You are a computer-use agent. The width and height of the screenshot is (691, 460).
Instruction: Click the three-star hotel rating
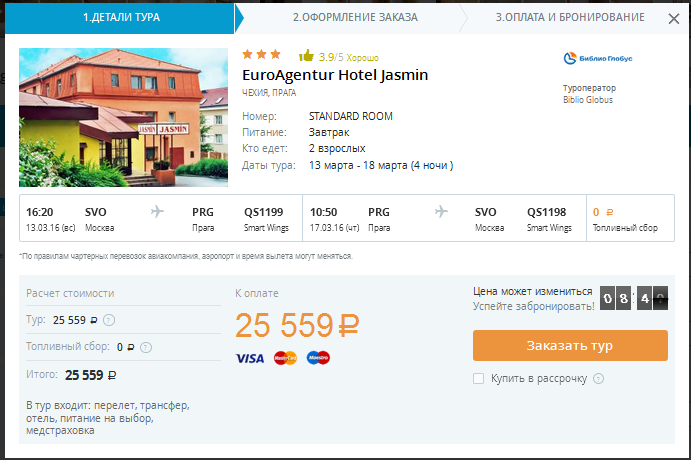point(261,55)
